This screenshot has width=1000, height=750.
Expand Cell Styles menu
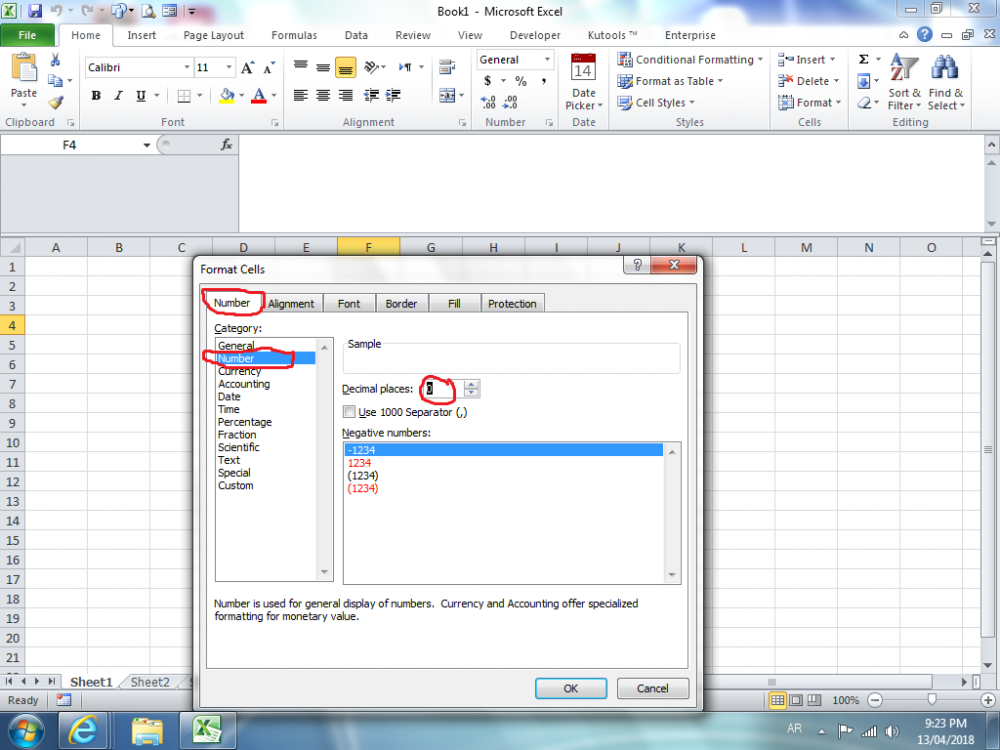656,103
